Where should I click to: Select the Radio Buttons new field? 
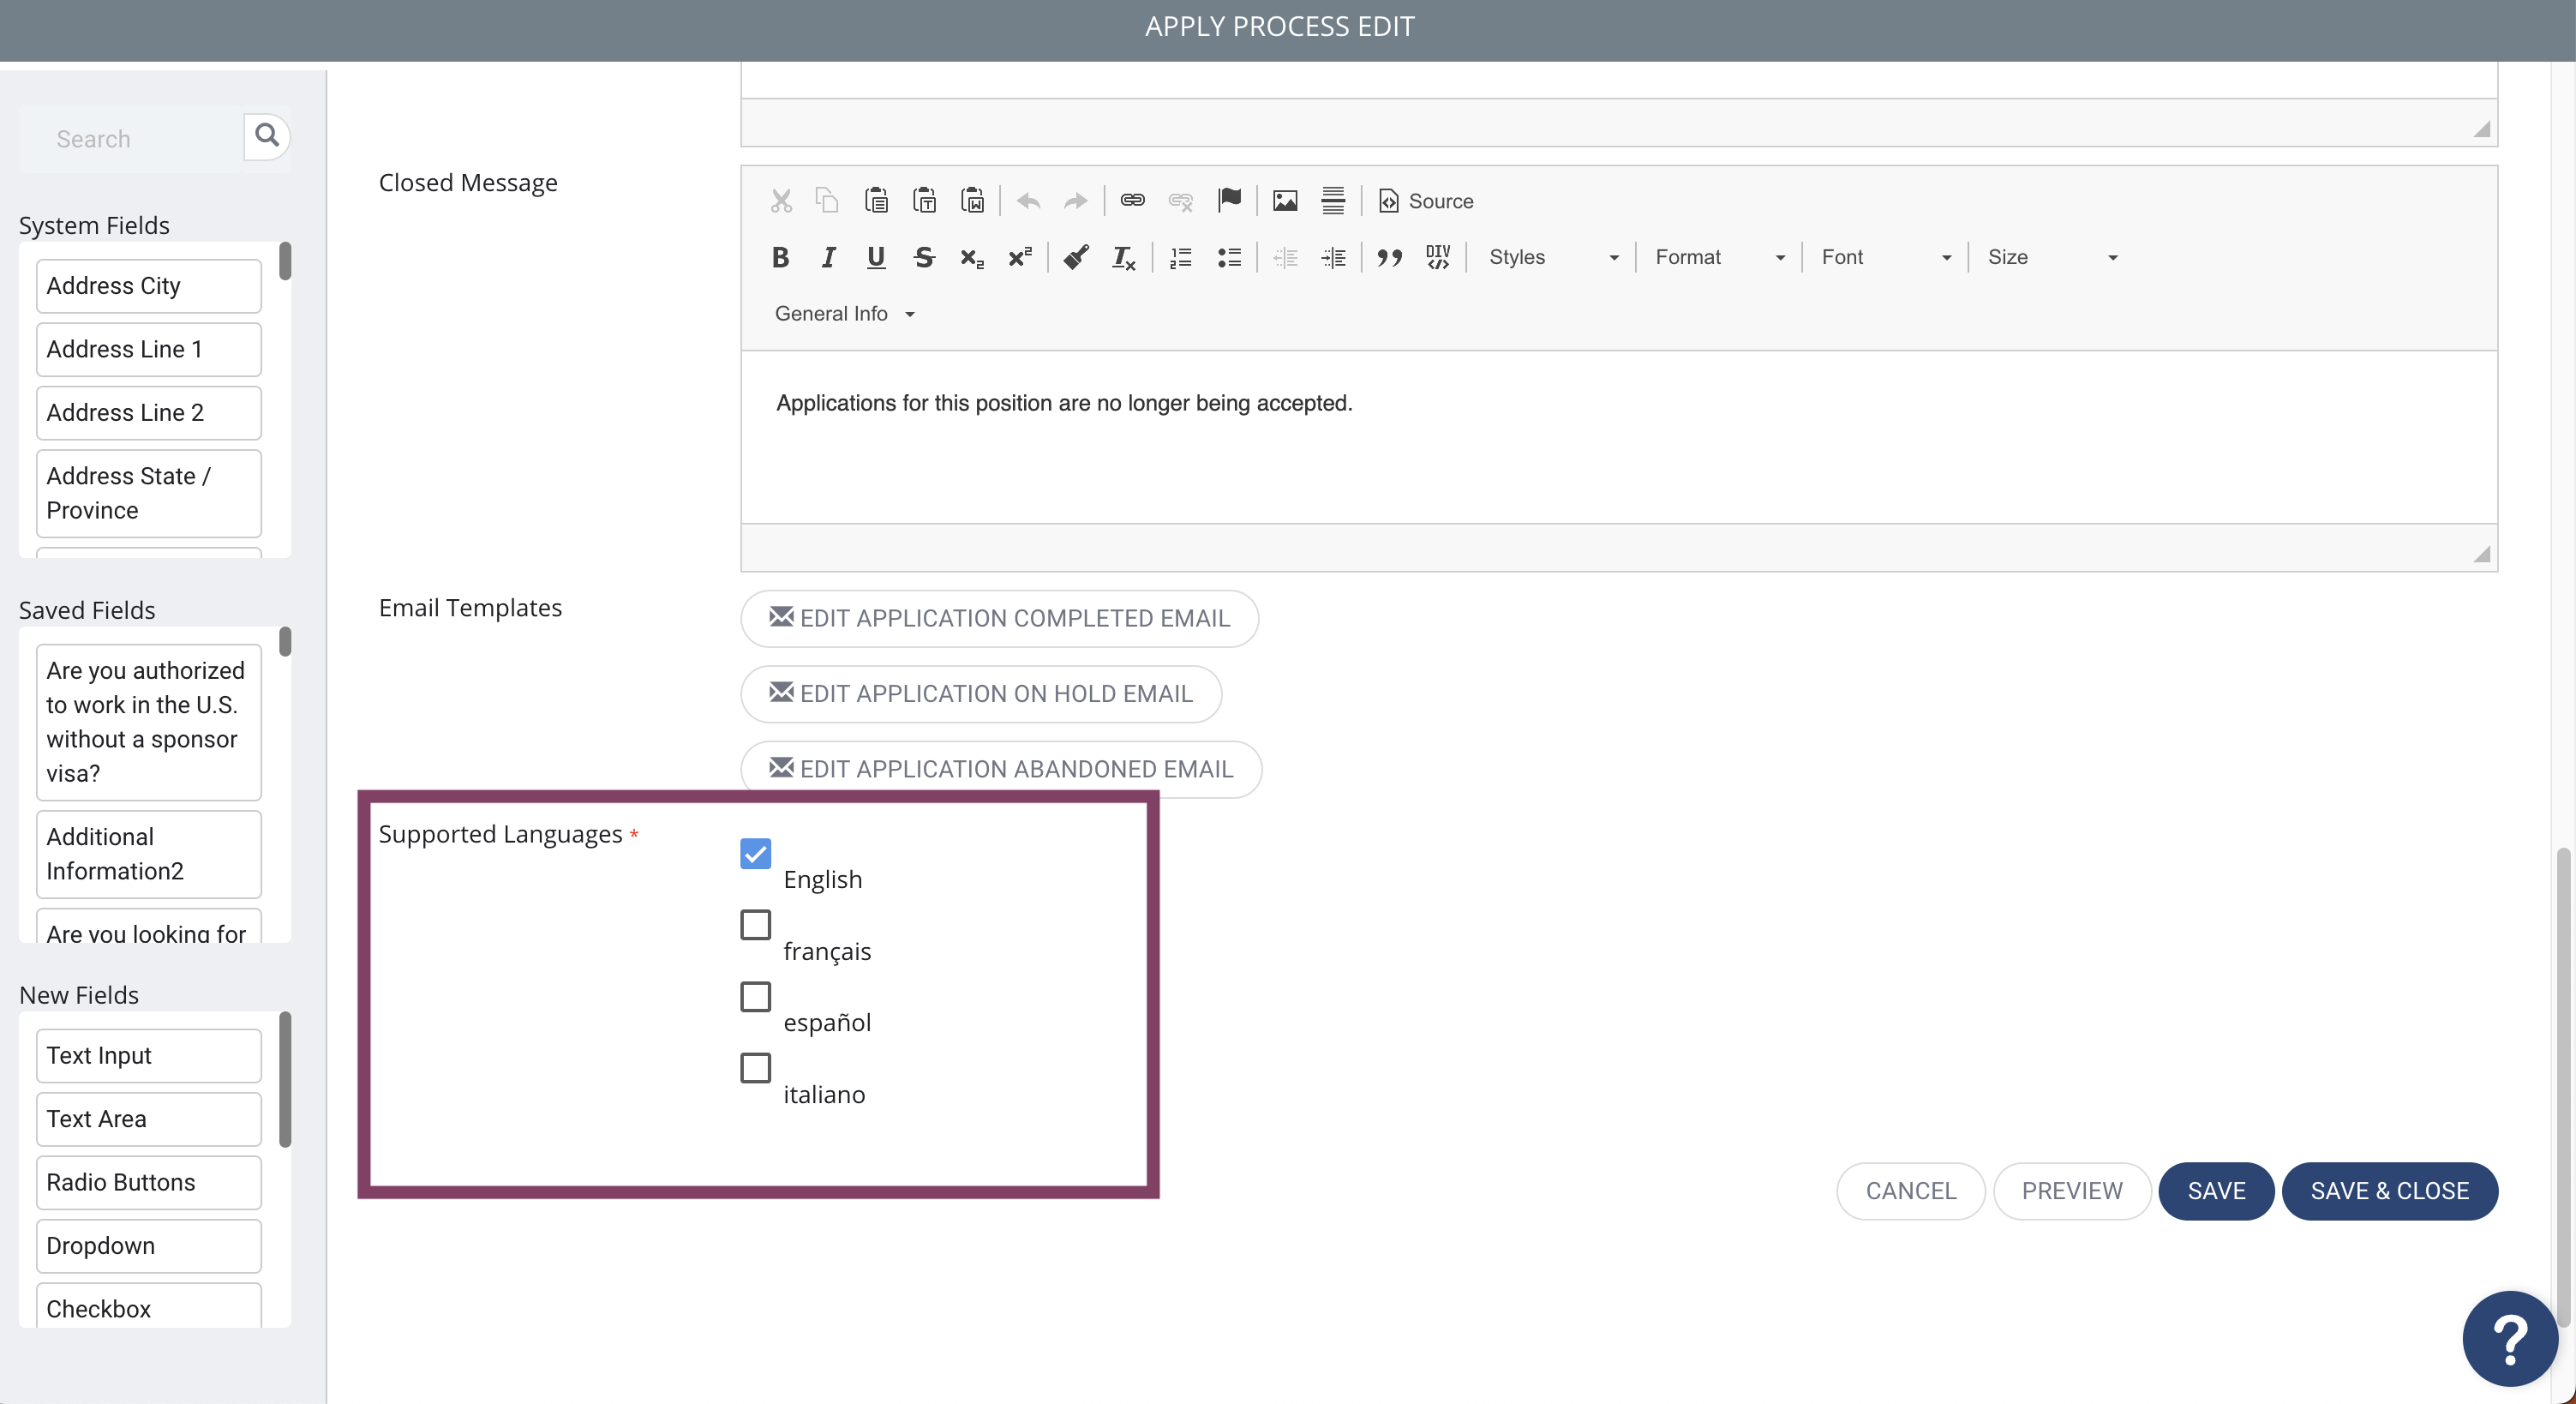coord(149,1183)
